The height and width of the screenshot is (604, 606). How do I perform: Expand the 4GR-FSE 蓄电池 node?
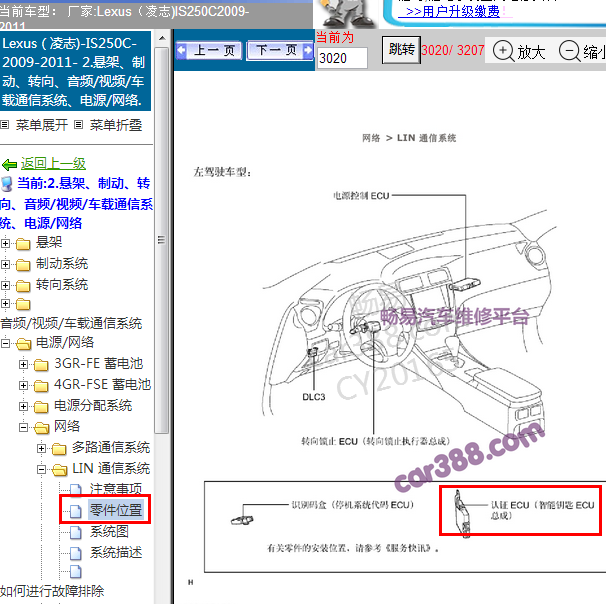click(x=24, y=385)
